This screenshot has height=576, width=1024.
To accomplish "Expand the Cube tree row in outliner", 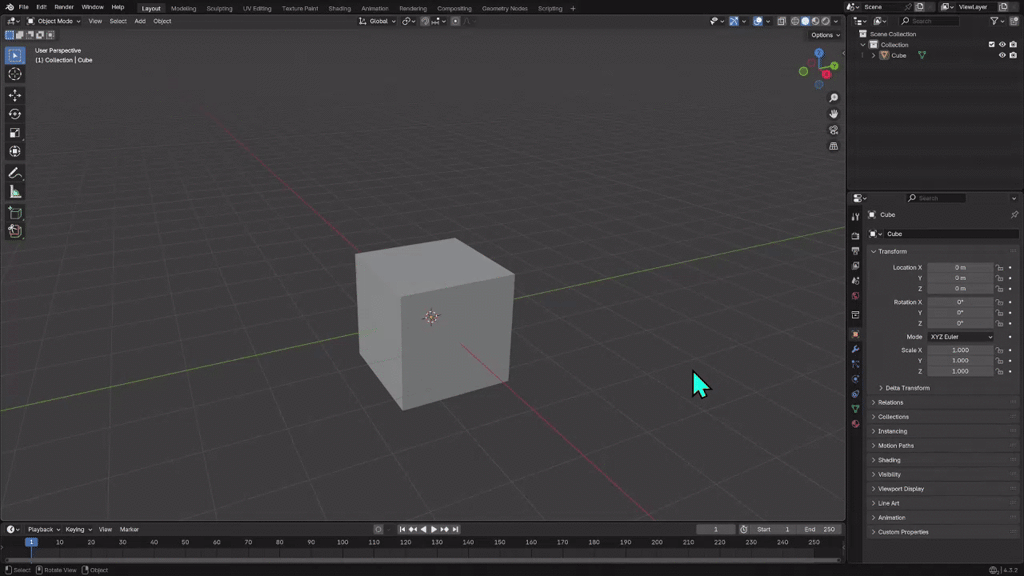I will pos(874,56).
